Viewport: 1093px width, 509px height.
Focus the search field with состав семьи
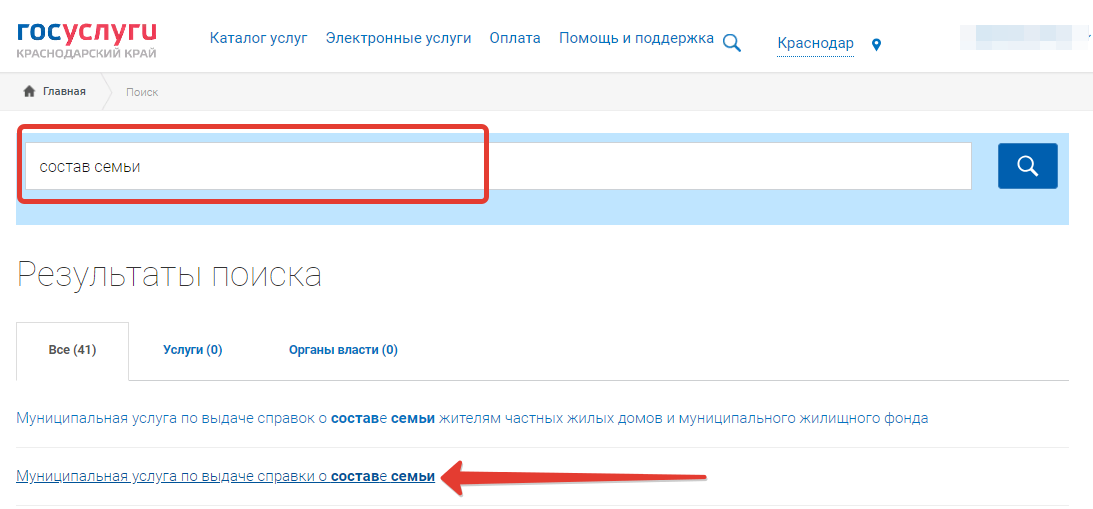pyautogui.click(x=498, y=166)
